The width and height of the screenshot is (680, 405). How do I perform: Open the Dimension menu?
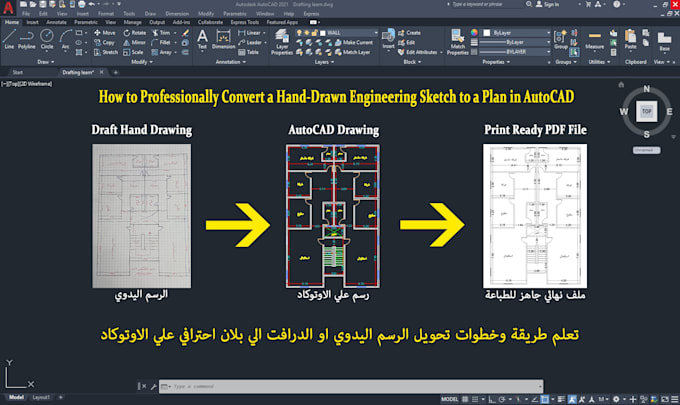tap(177, 14)
